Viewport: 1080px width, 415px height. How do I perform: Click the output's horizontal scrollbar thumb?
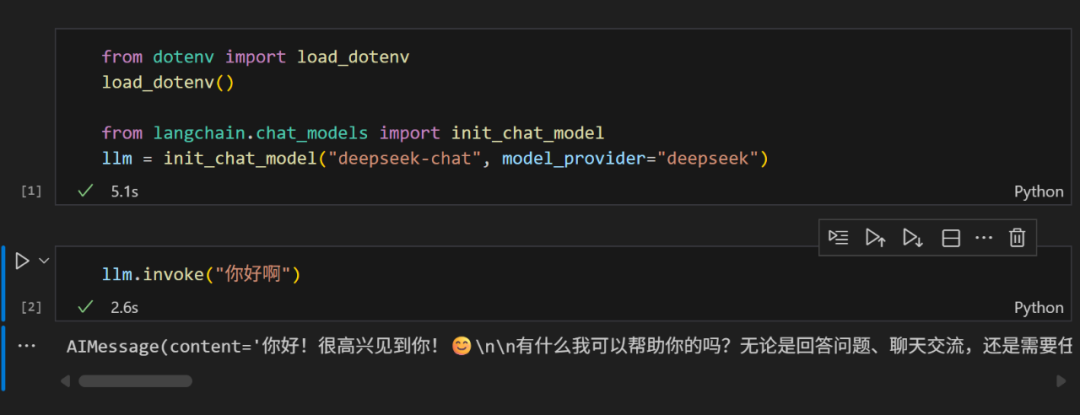[x=135, y=381]
